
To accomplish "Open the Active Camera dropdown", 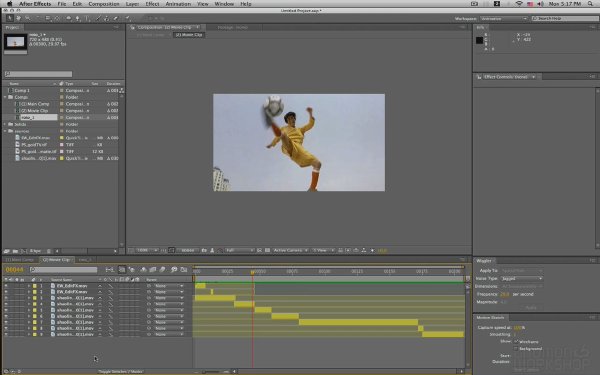I will (290, 250).
